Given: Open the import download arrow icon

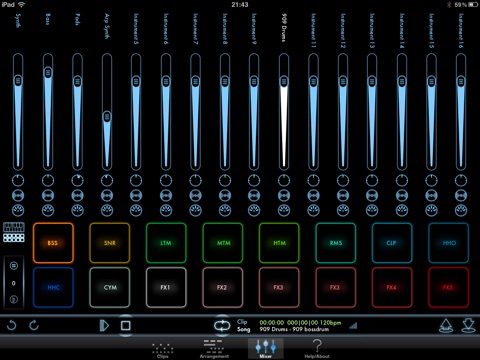Looking at the screenshot, I should [x=468, y=325].
